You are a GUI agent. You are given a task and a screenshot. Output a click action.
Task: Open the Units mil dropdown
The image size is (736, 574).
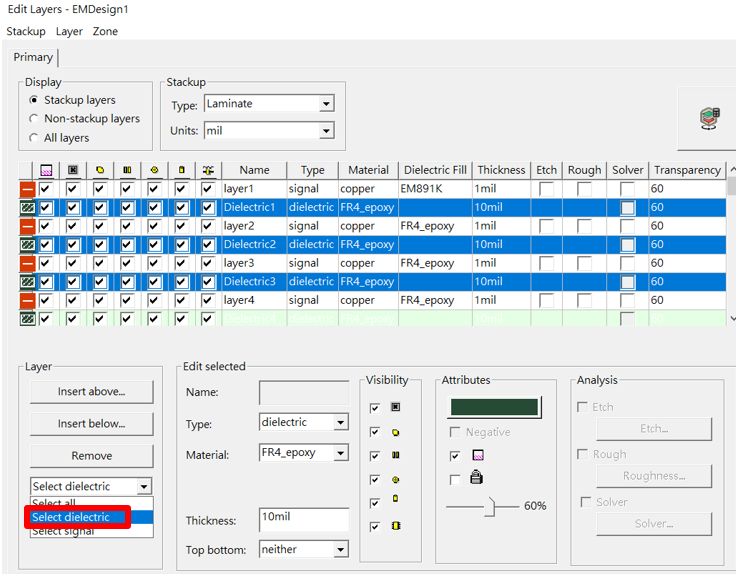pyautogui.click(x=326, y=130)
